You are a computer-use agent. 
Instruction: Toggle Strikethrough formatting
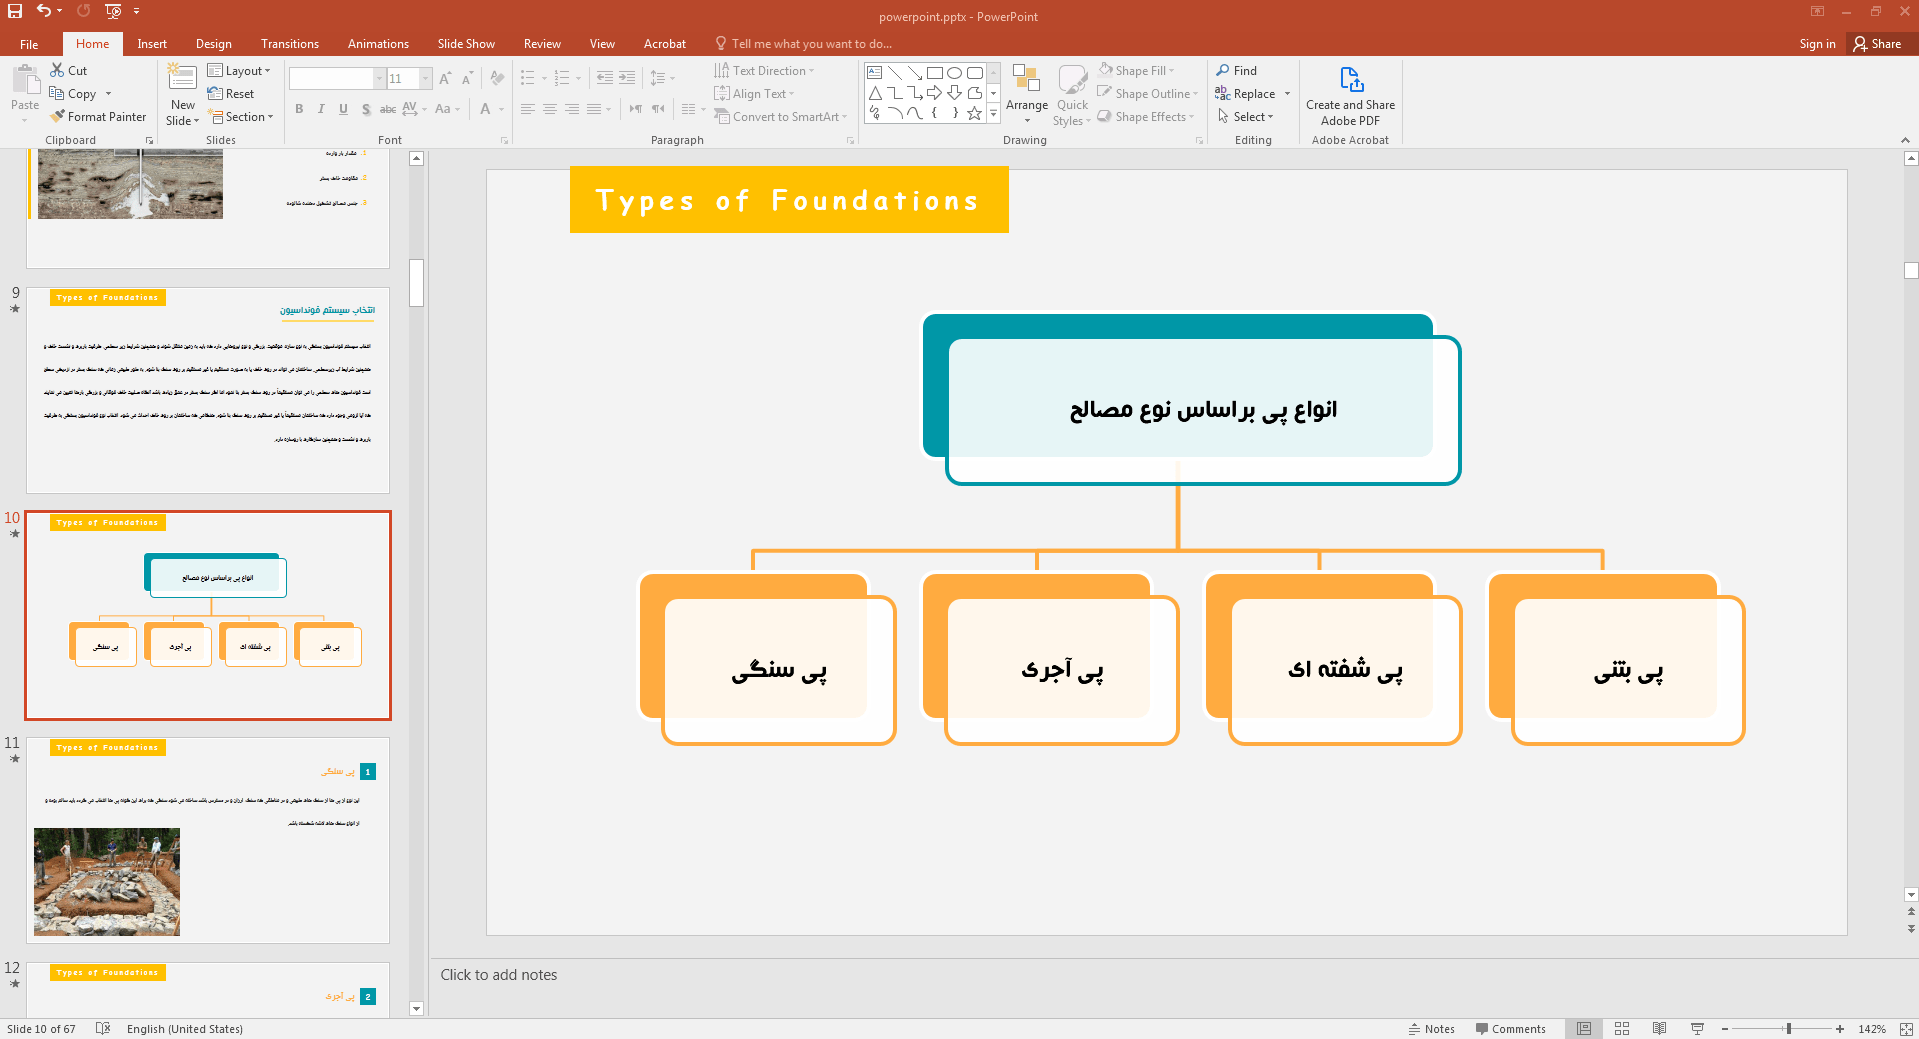coord(388,109)
